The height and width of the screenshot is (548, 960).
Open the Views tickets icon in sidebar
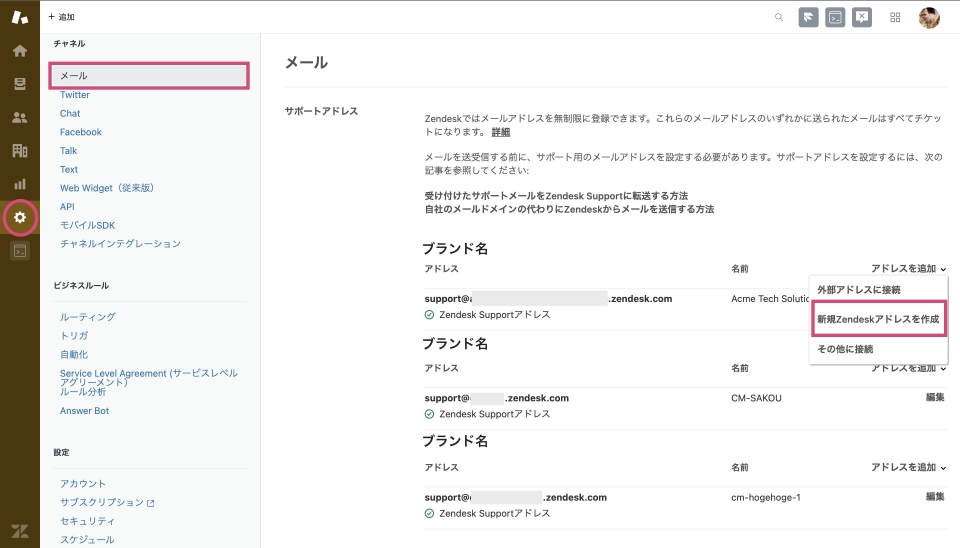pos(20,84)
